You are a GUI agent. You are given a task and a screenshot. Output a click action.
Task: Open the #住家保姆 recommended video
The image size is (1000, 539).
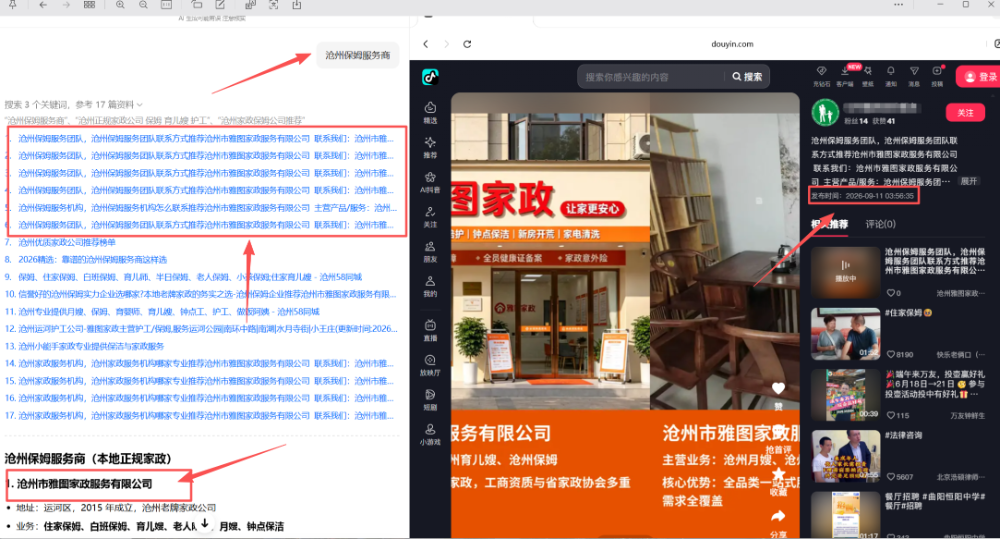click(x=845, y=334)
